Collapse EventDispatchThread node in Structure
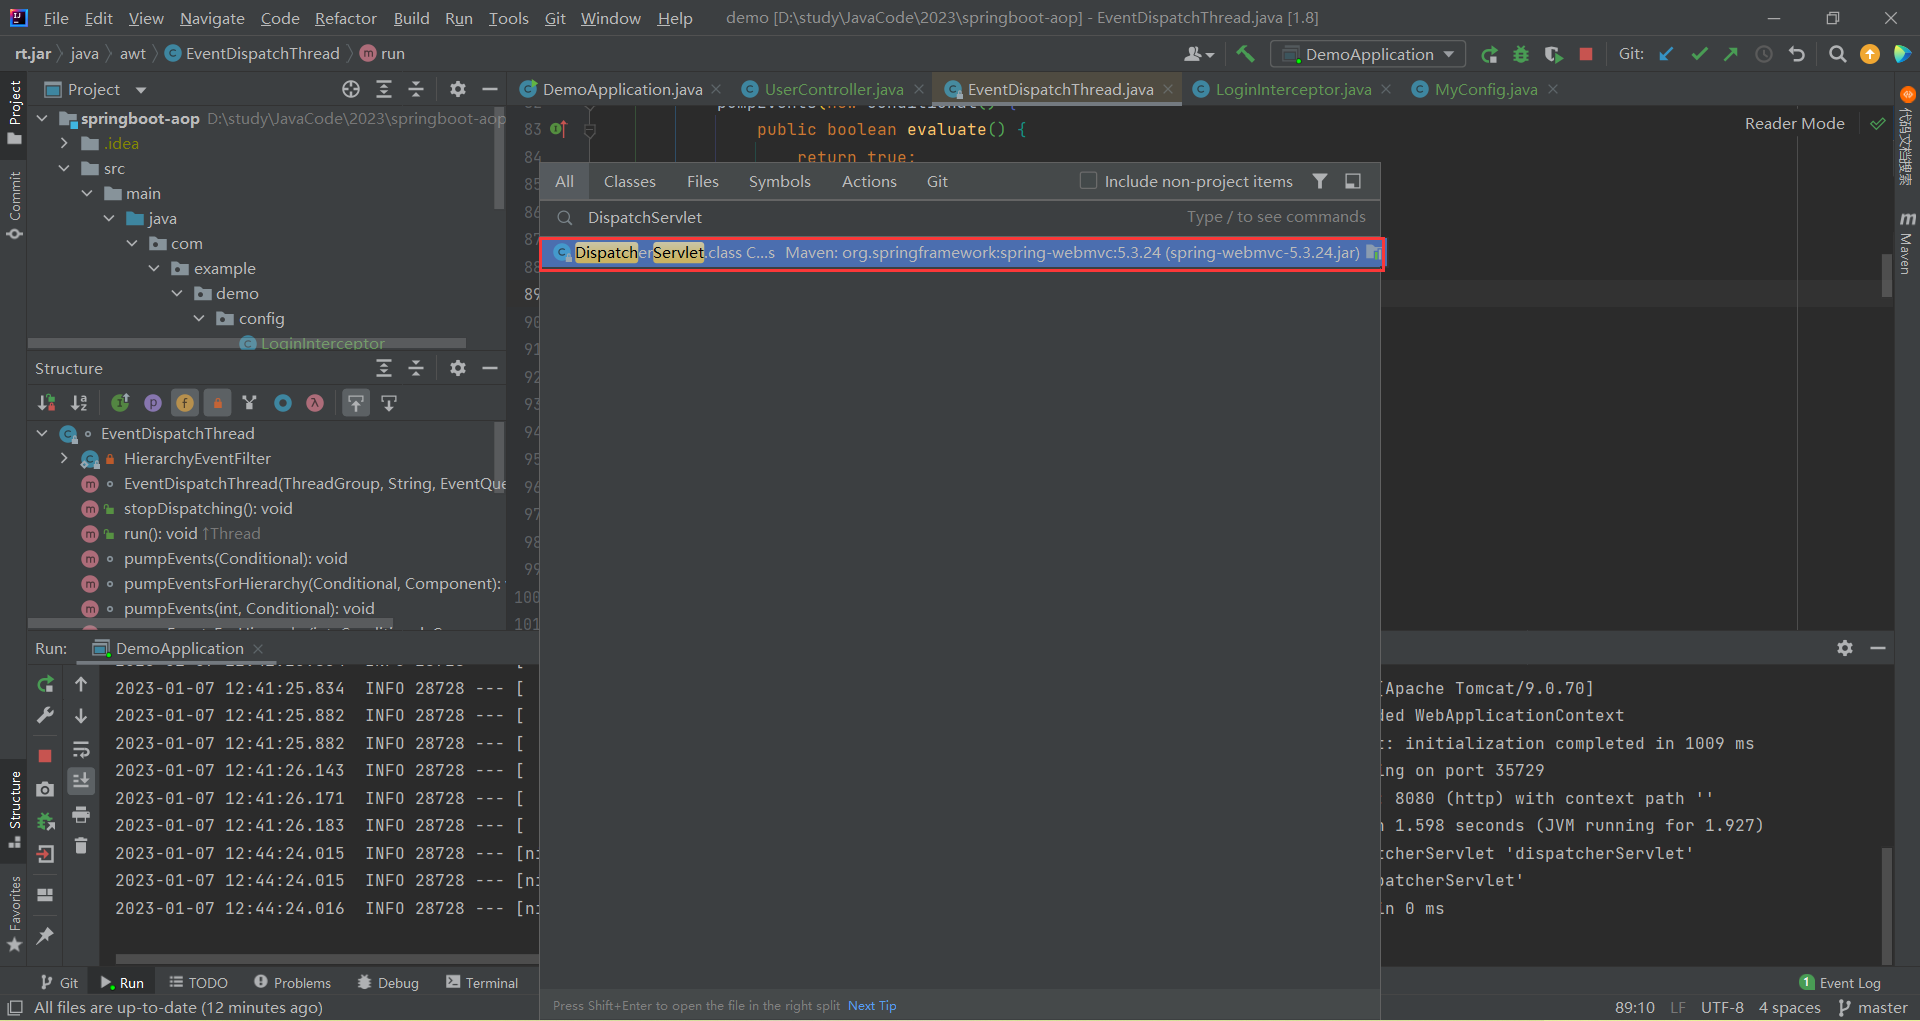 42,433
